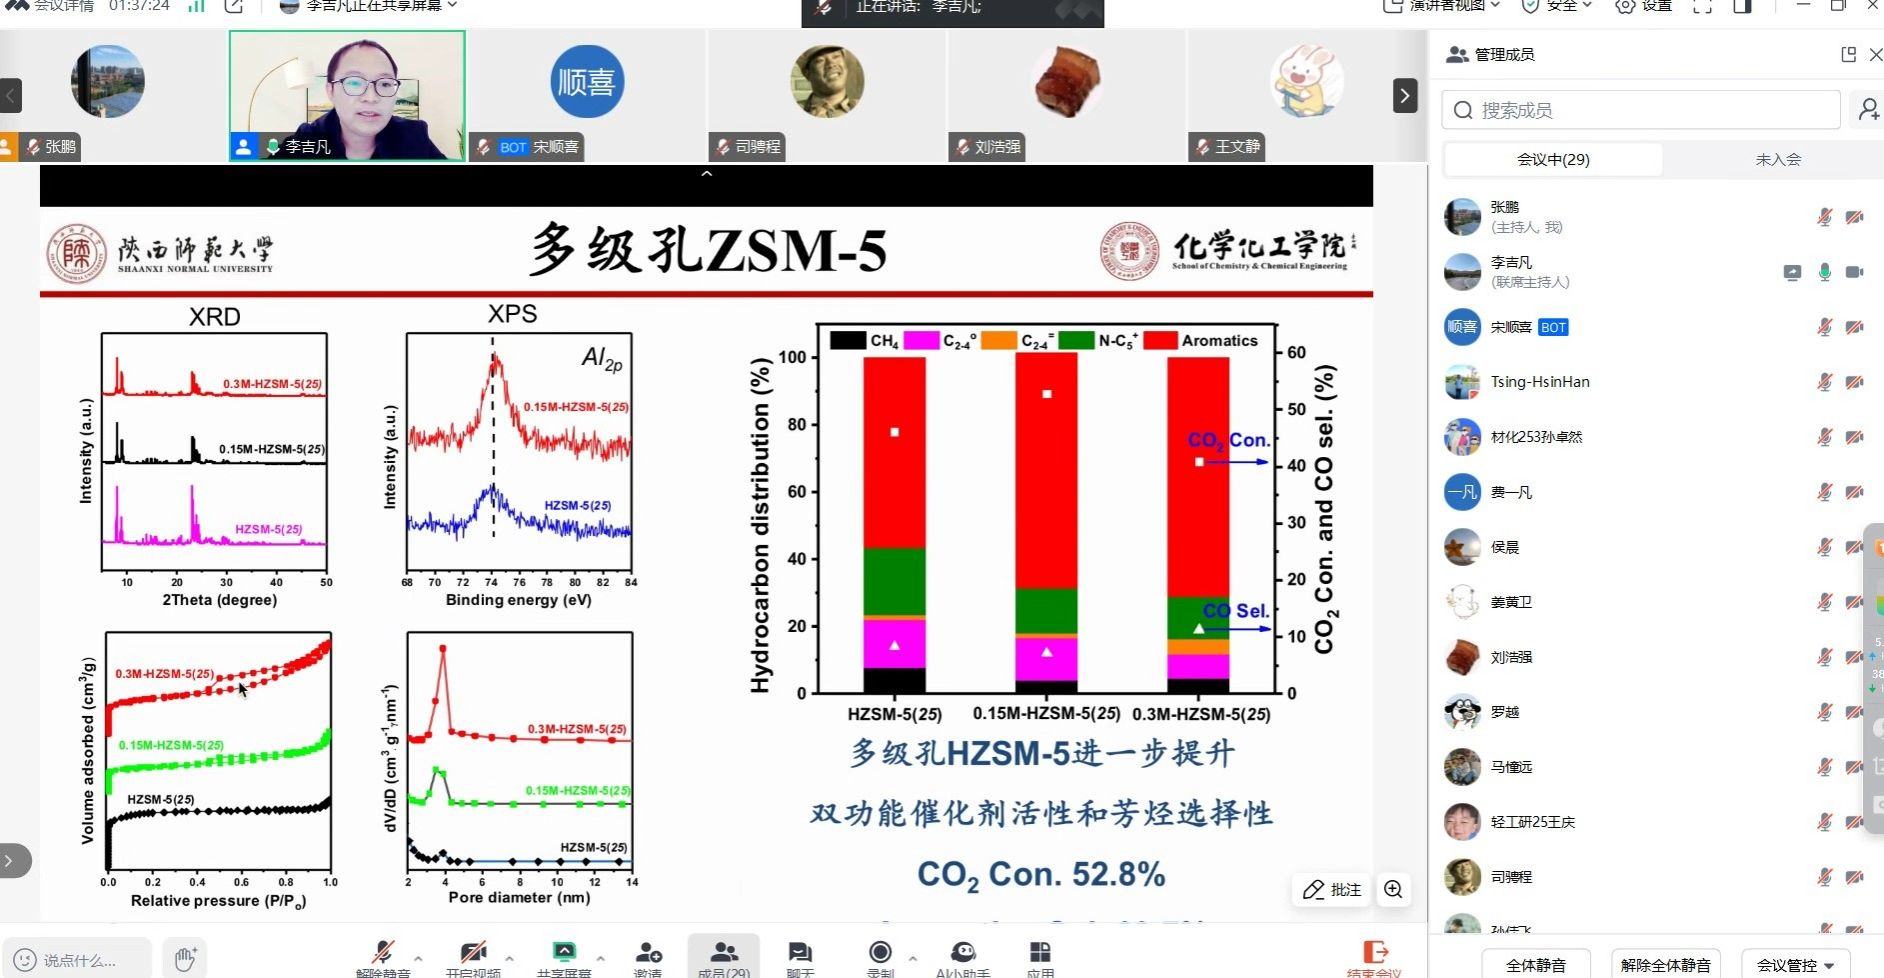Click the zoom magnifier icon on slide
This screenshot has height=978, width=1884.
1393,889
